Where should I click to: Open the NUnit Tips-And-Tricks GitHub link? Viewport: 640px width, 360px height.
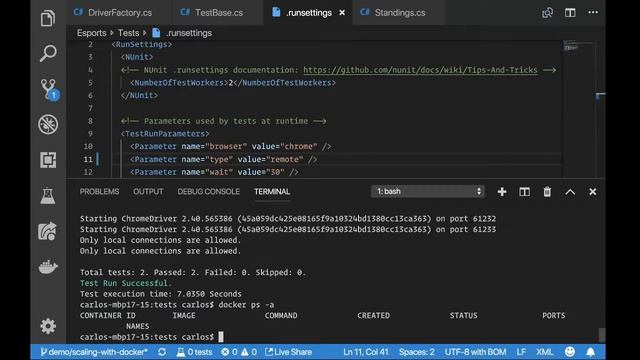[420, 70]
